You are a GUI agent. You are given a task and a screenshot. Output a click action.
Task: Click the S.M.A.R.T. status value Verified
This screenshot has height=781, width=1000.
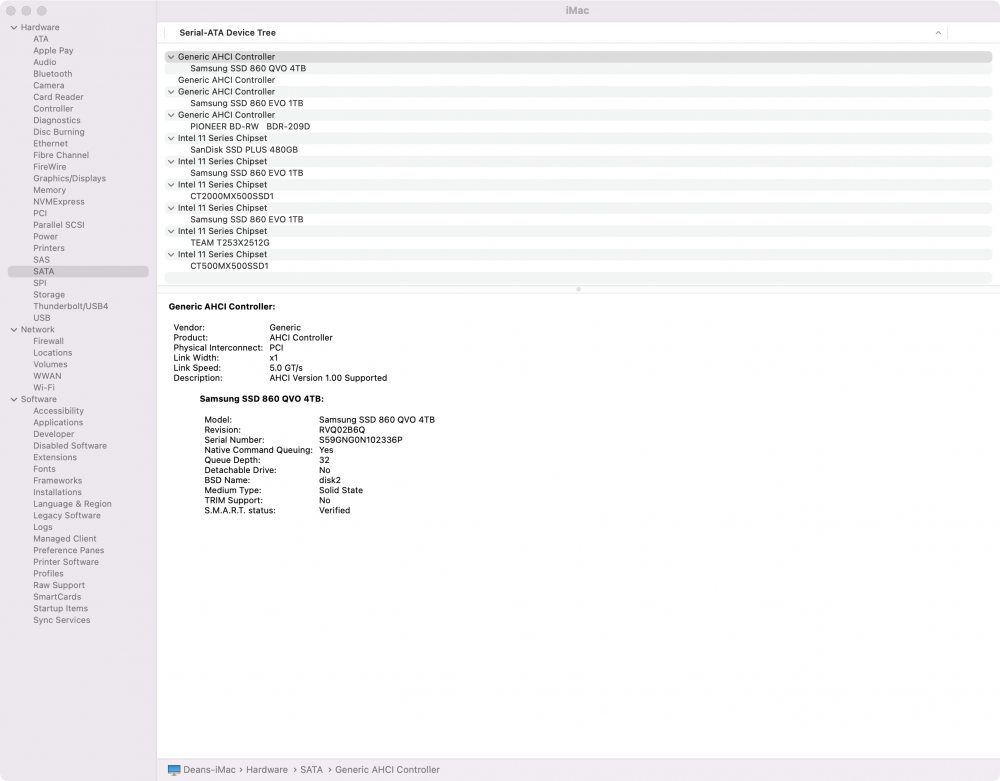[x=334, y=511]
